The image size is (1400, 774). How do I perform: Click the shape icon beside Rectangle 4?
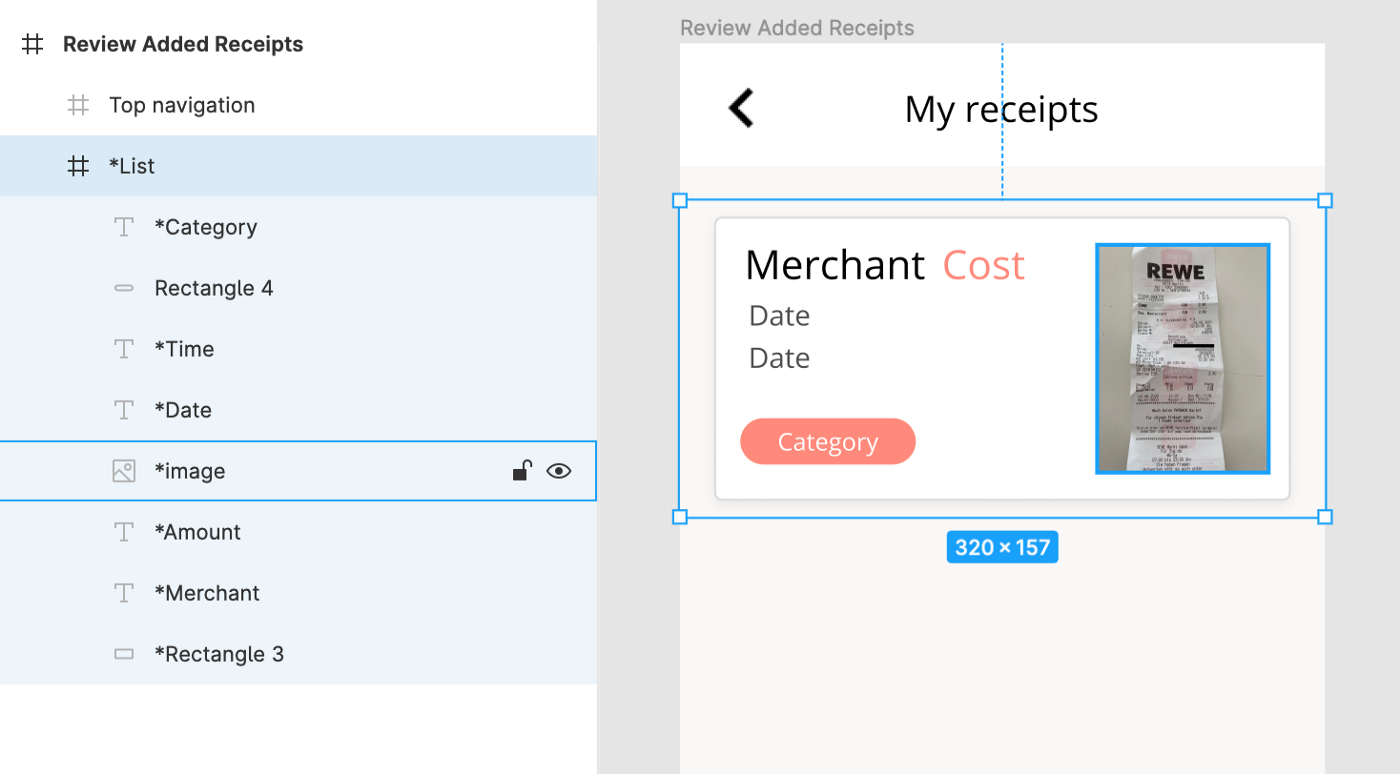(124, 288)
